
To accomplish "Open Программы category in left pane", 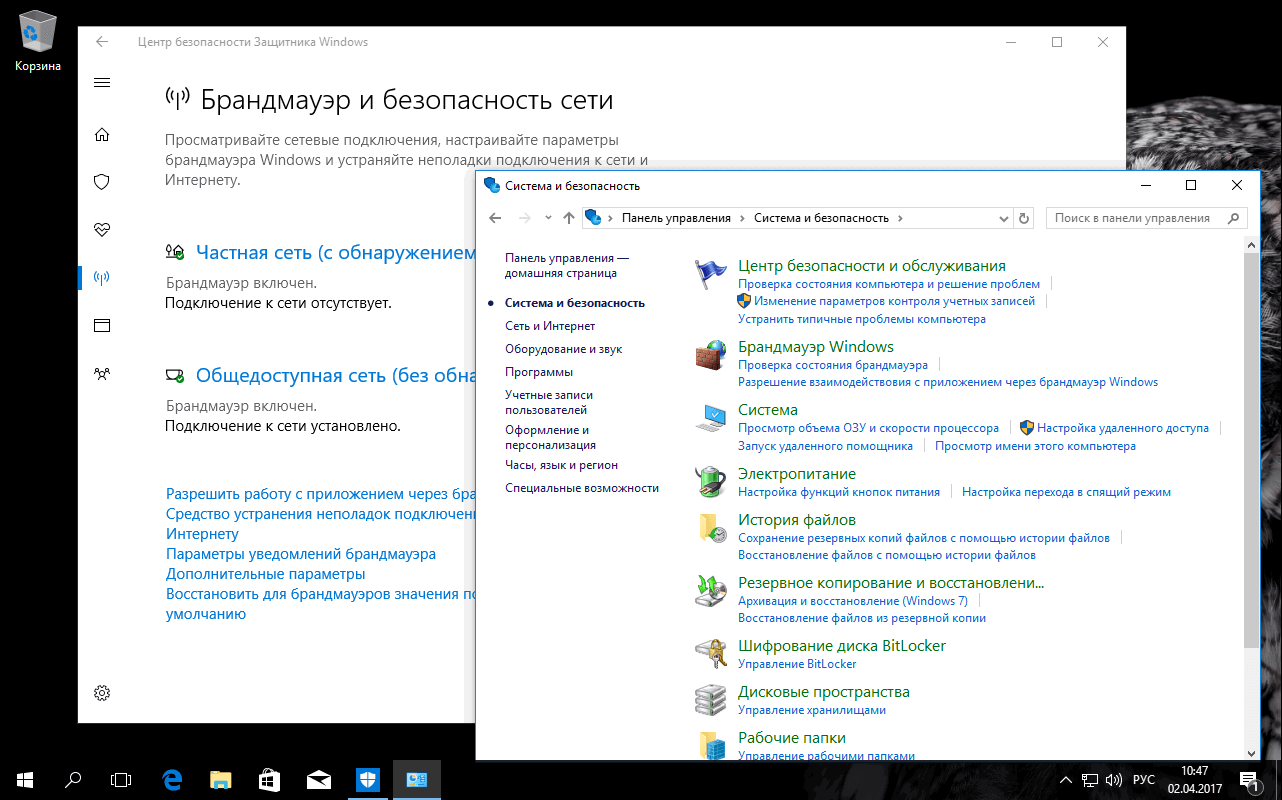I will pyautogui.click(x=539, y=372).
